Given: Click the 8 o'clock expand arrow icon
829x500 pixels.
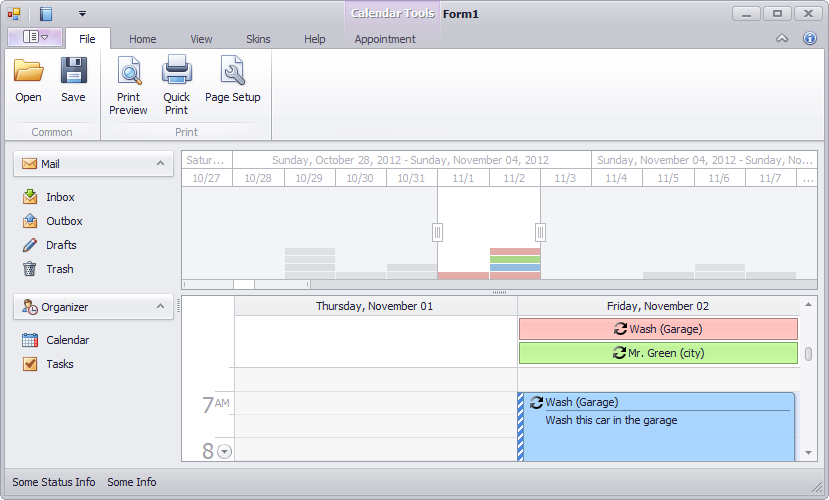Looking at the screenshot, I should click(225, 451).
